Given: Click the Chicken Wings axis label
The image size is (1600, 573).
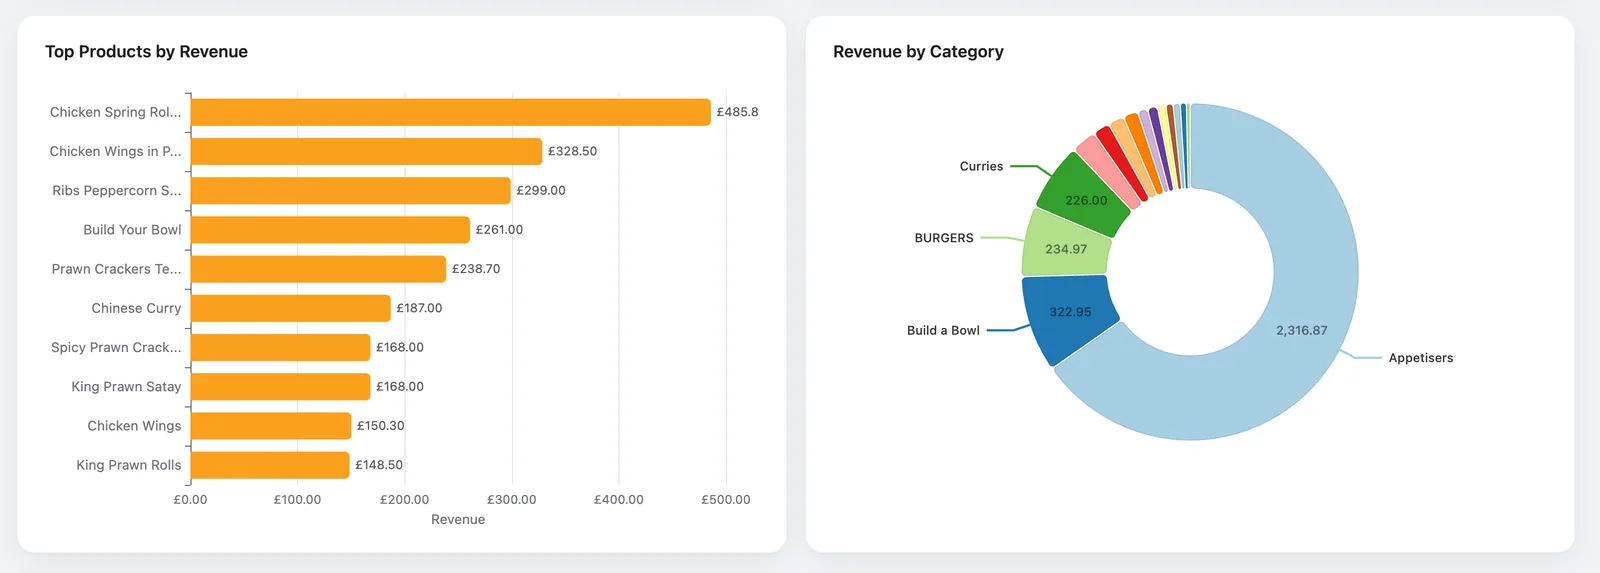Looking at the screenshot, I should [x=134, y=426].
